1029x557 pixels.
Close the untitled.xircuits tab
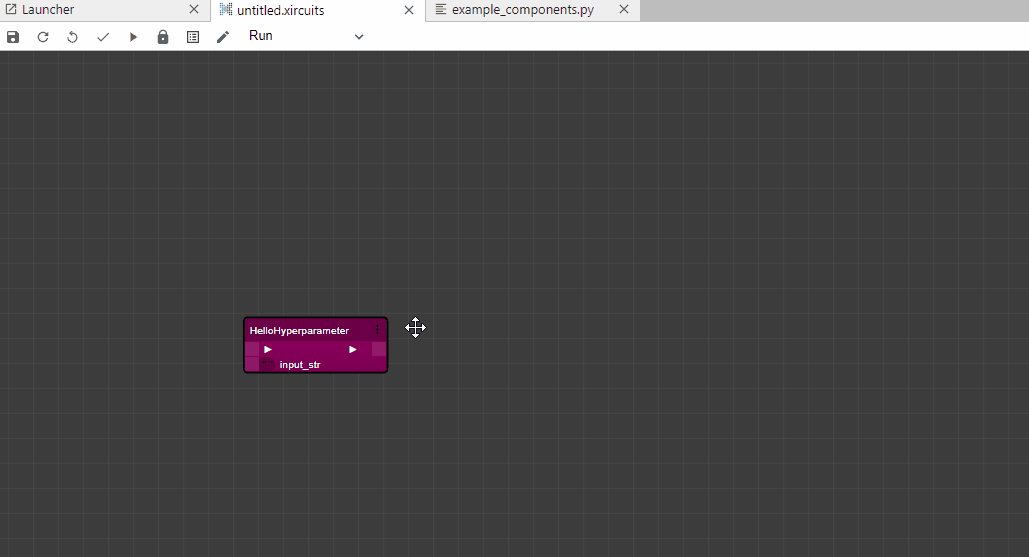pyautogui.click(x=408, y=10)
